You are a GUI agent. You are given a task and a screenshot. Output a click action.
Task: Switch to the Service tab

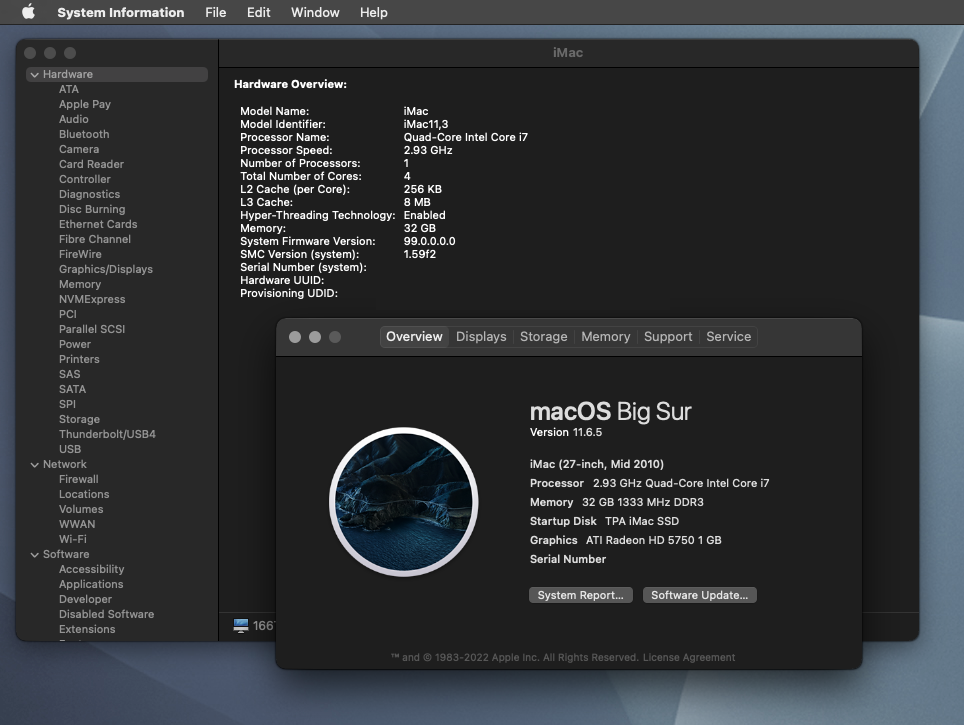(729, 336)
